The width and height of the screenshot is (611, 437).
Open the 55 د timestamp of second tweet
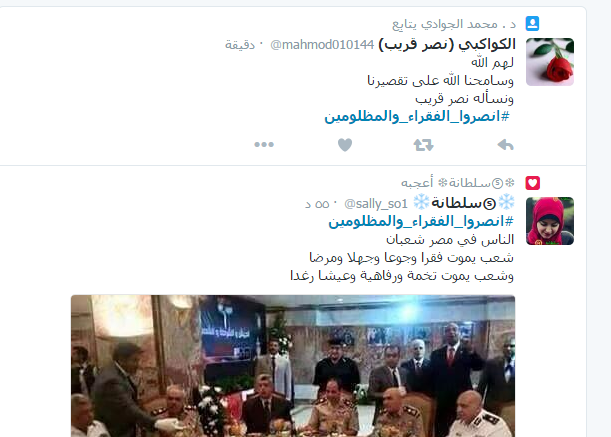click(317, 204)
